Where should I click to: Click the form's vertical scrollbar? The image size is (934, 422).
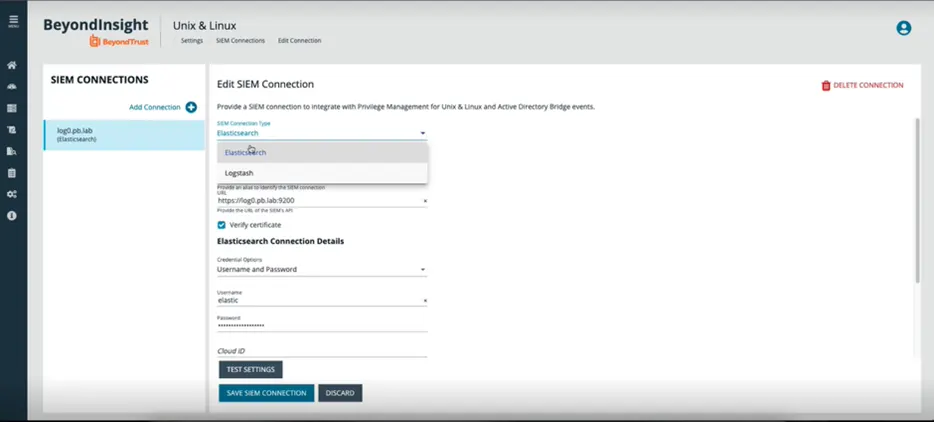click(917, 200)
